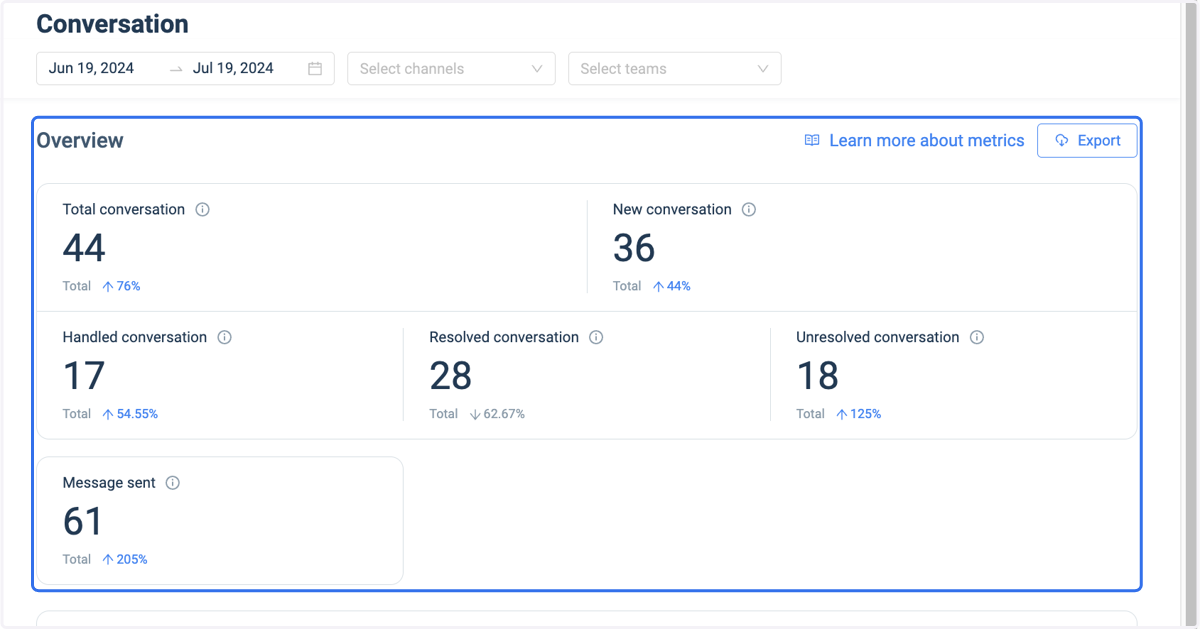1200x629 pixels.
Task: Set end date Jul 19, 2024
Action: 233,68
